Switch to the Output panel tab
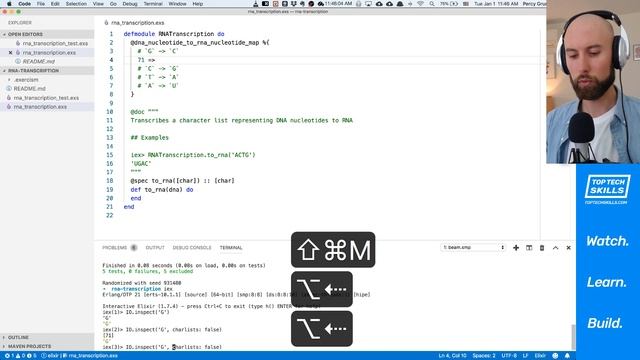The height and width of the screenshot is (360, 640). (155, 248)
